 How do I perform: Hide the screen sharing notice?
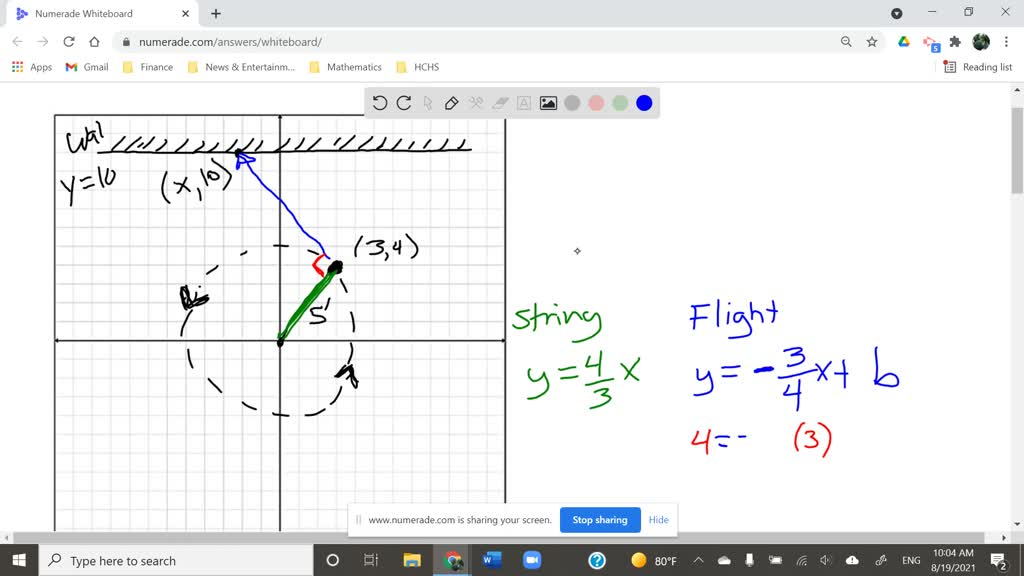tap(658, 520)
